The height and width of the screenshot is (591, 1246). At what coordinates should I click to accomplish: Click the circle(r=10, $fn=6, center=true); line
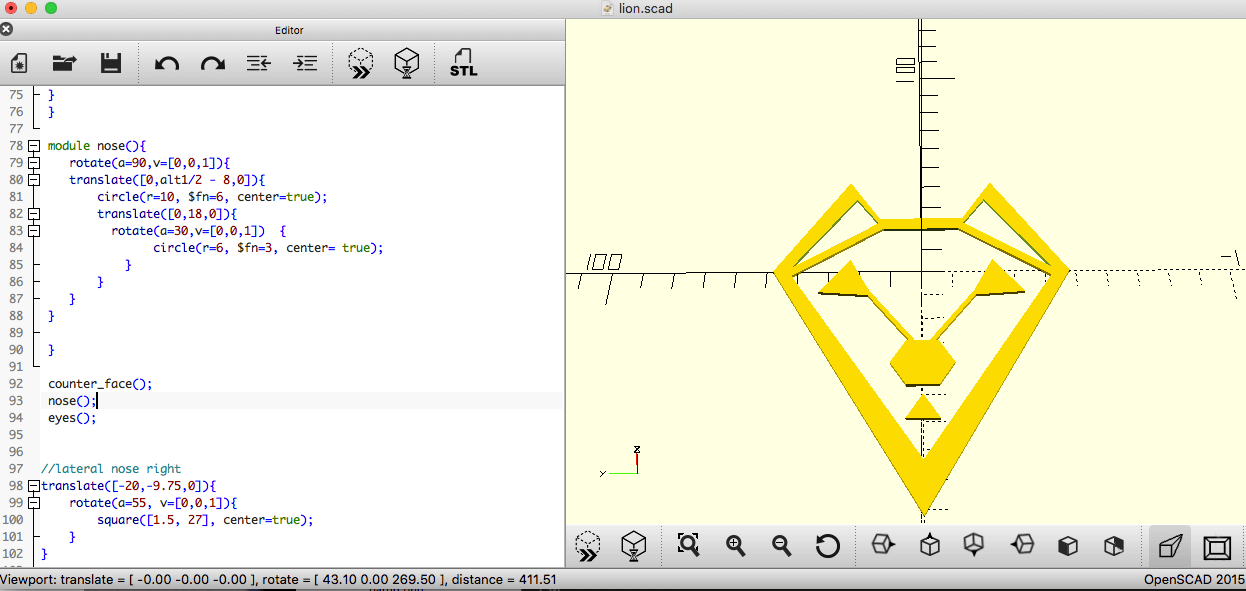(212, 197)
